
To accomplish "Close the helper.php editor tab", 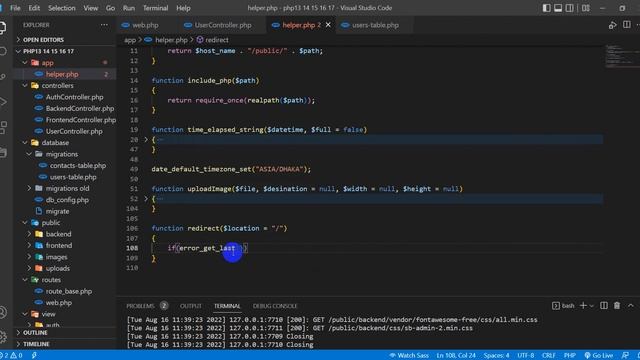I will coord(328,25).
